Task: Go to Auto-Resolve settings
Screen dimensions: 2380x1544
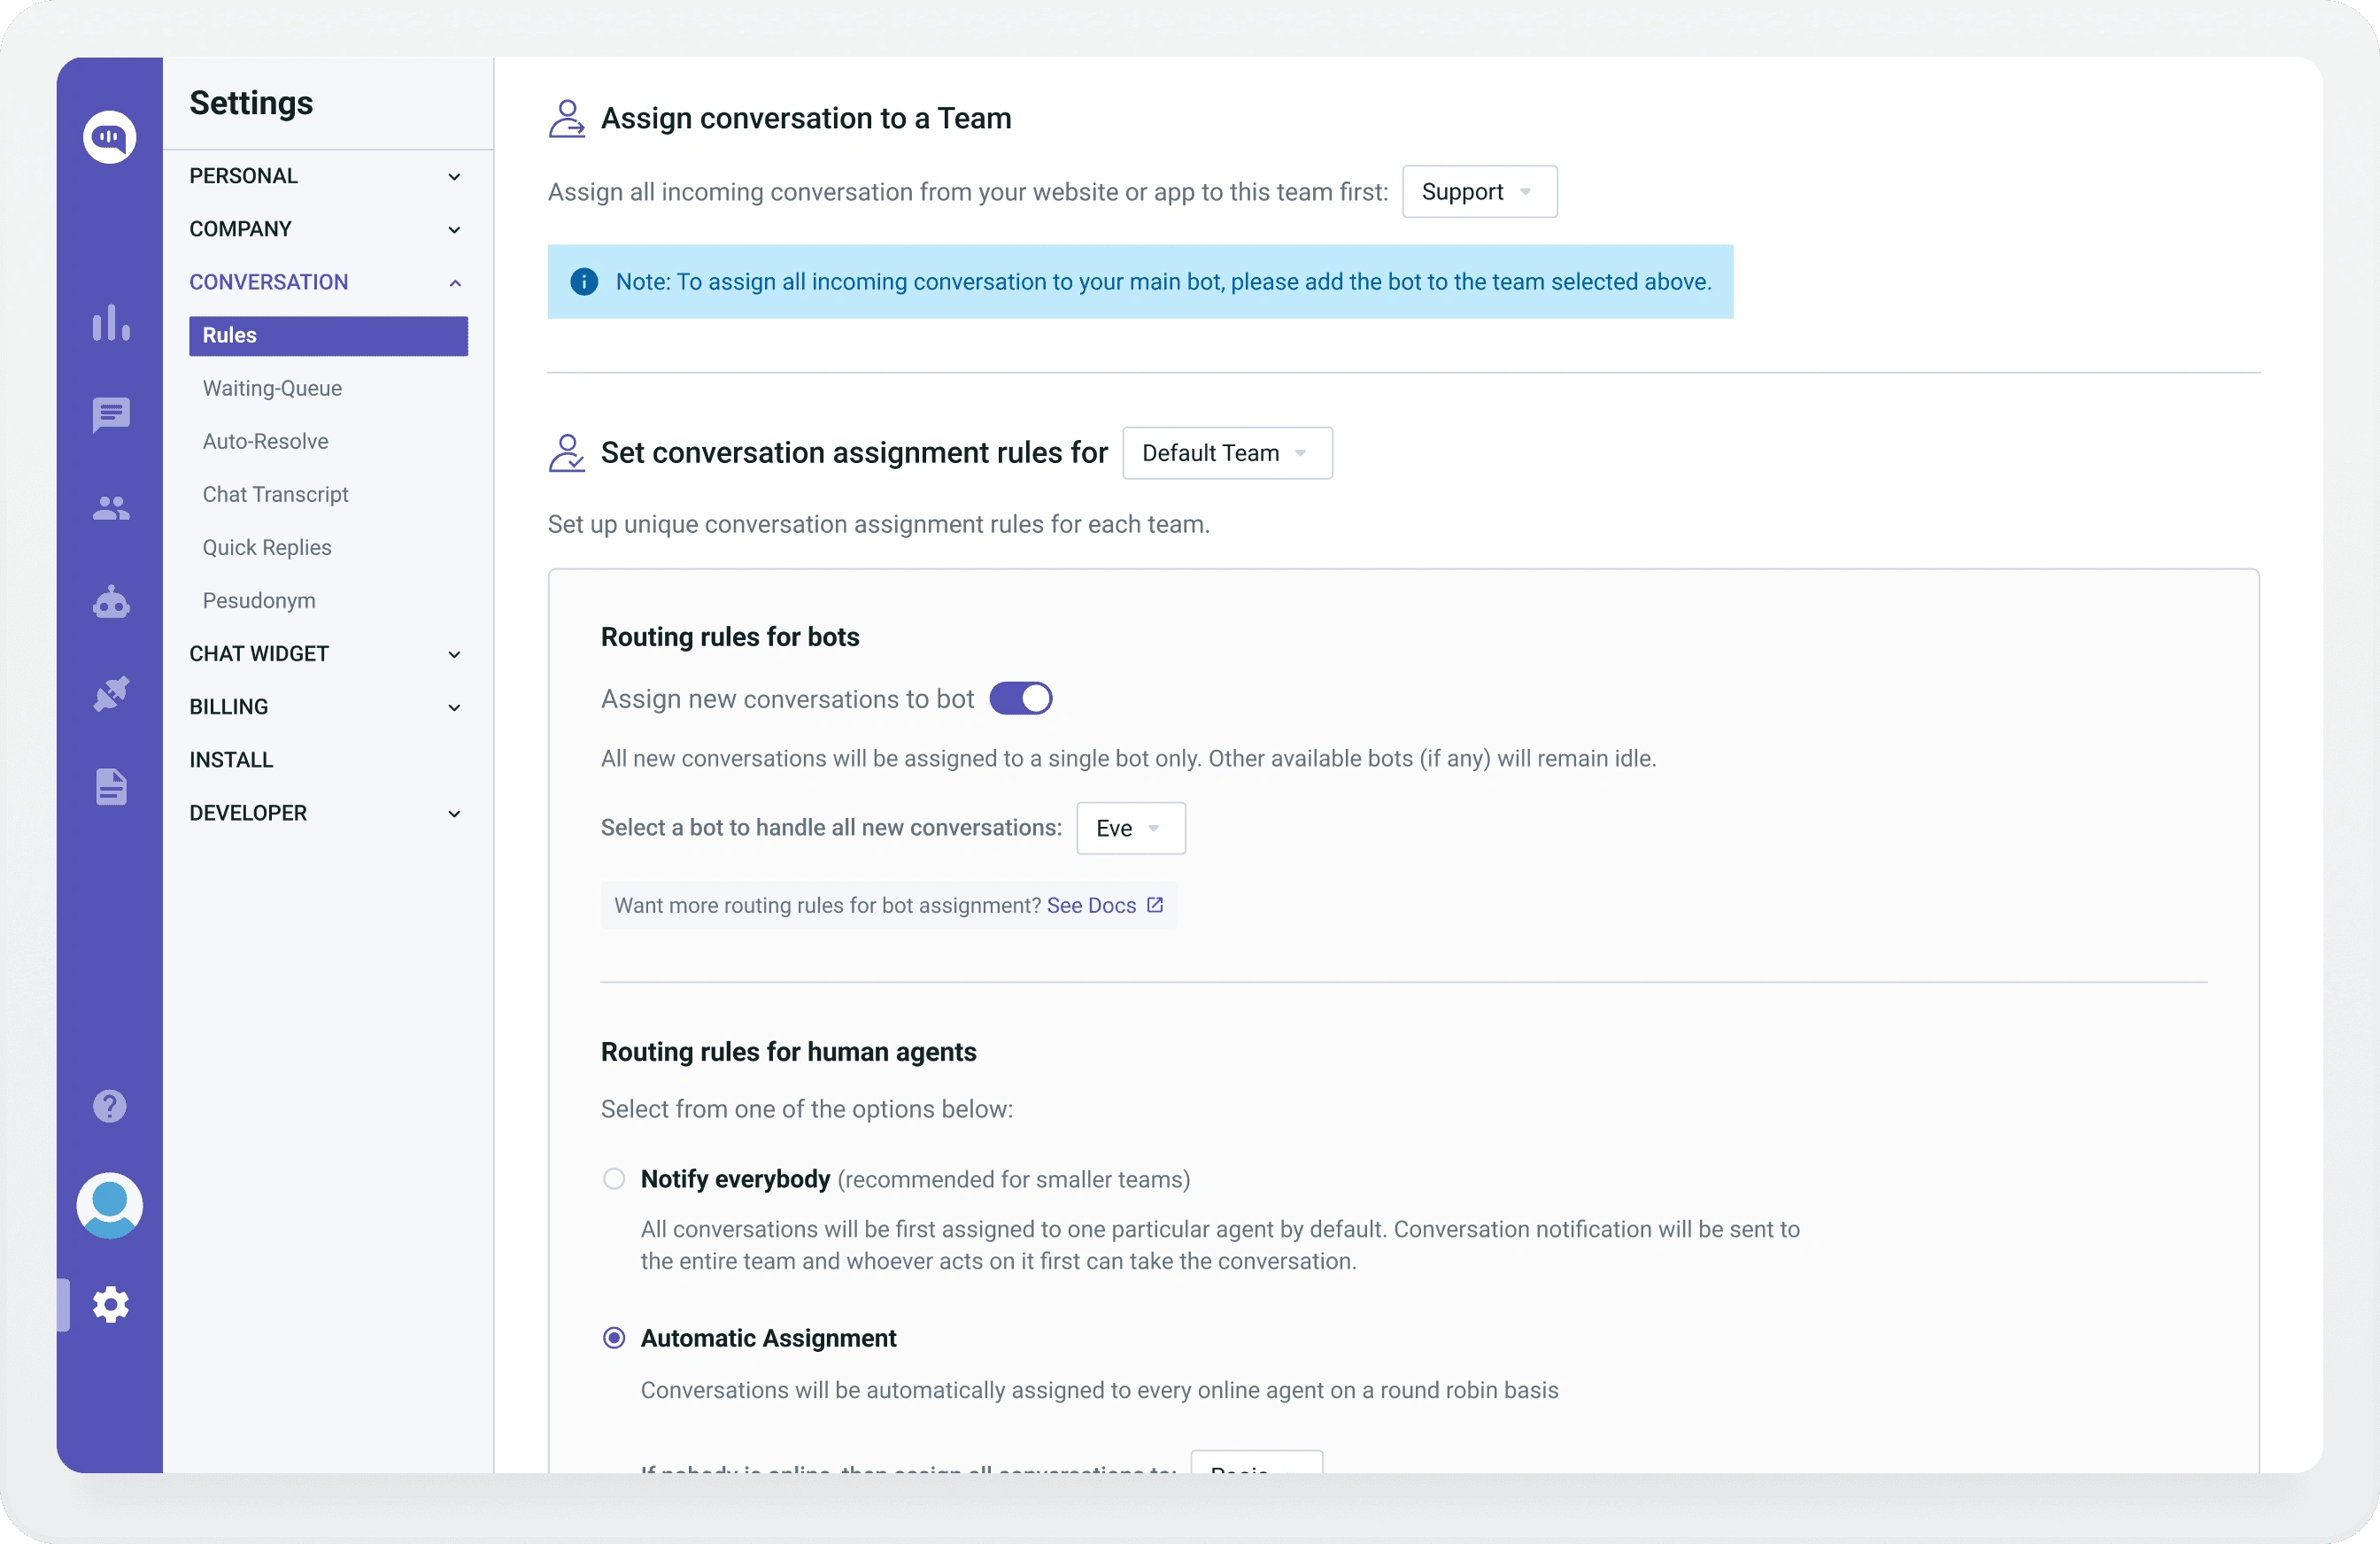Action: [x=265, y=441]
